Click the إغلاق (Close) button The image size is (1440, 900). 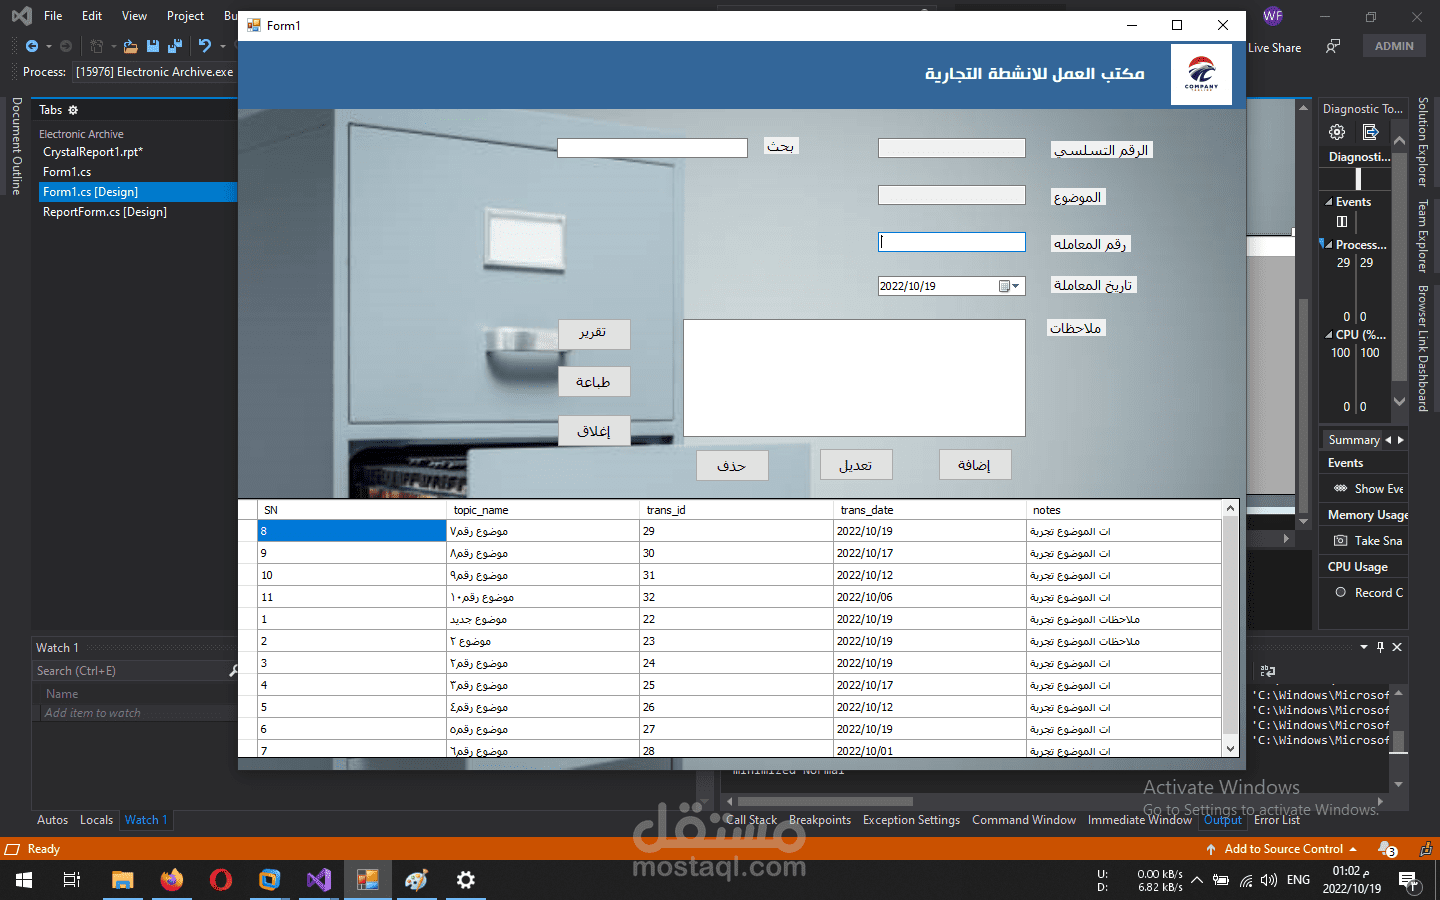click(x=594, y=431)
